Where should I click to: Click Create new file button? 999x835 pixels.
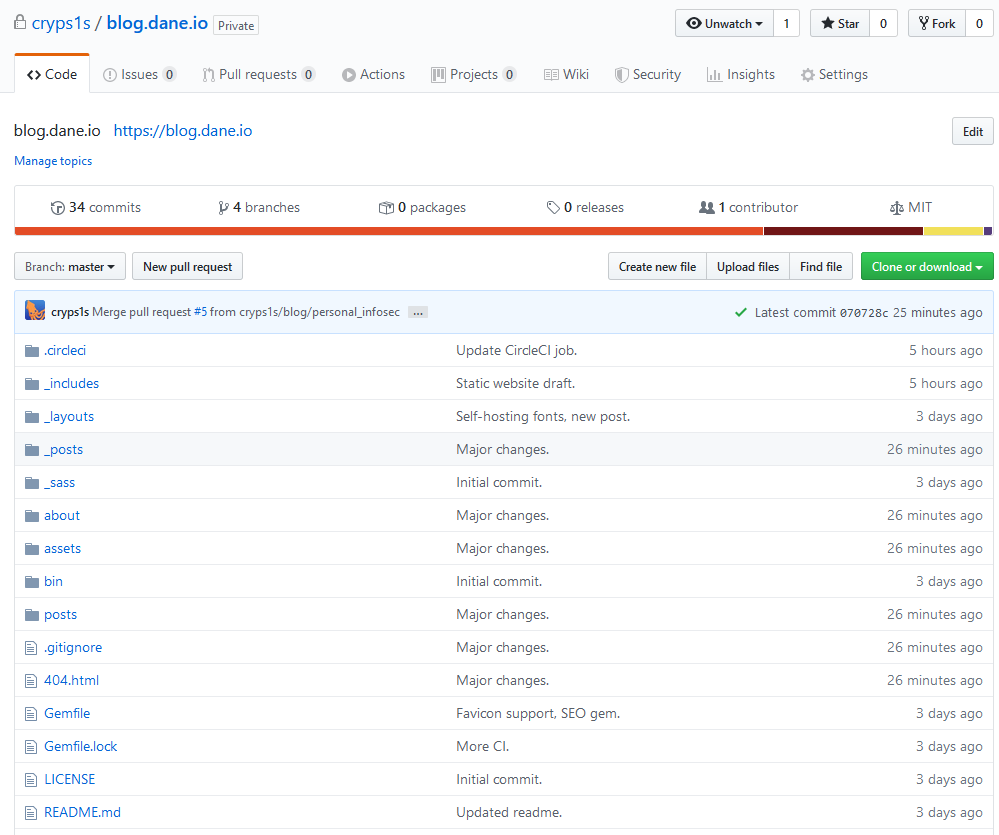pyautogui.click(x=658, y=266)
